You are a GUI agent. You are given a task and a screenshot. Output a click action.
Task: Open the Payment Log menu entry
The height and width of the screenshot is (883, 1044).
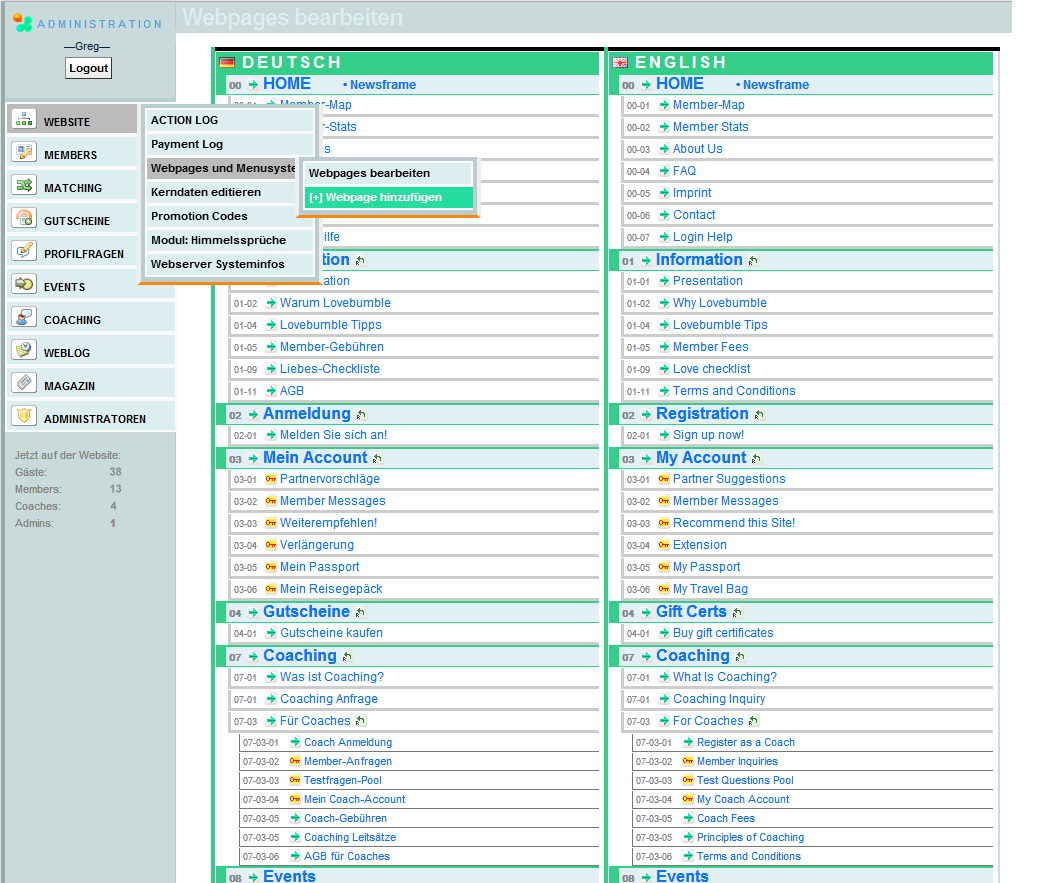[x=187, y=144]
